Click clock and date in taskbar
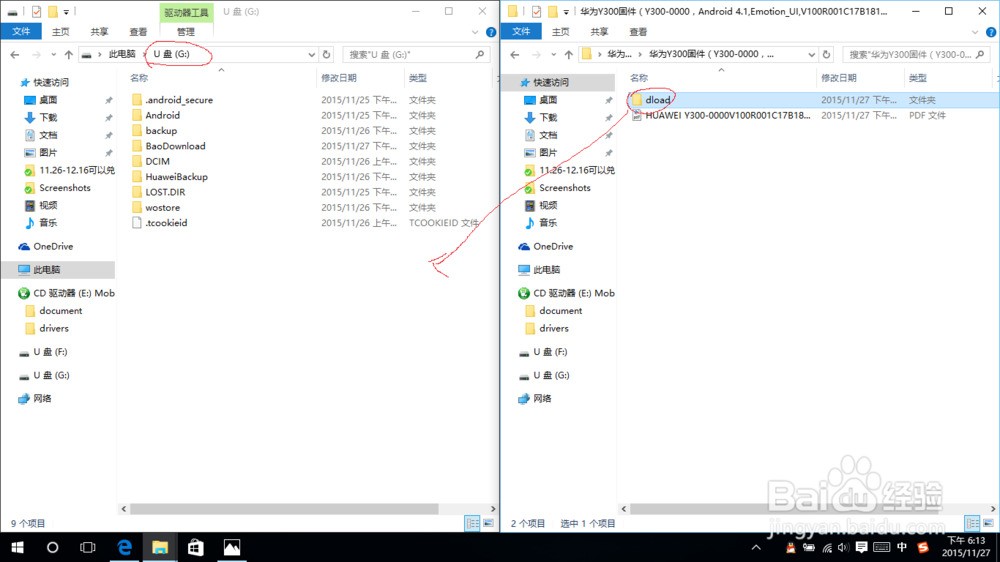 click(966, 547)
